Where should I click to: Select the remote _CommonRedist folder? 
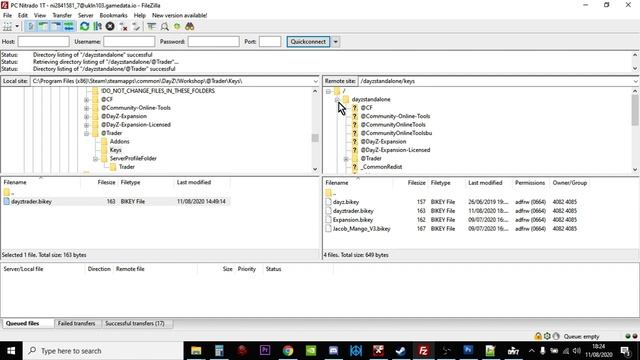click(x=381, y=167)
